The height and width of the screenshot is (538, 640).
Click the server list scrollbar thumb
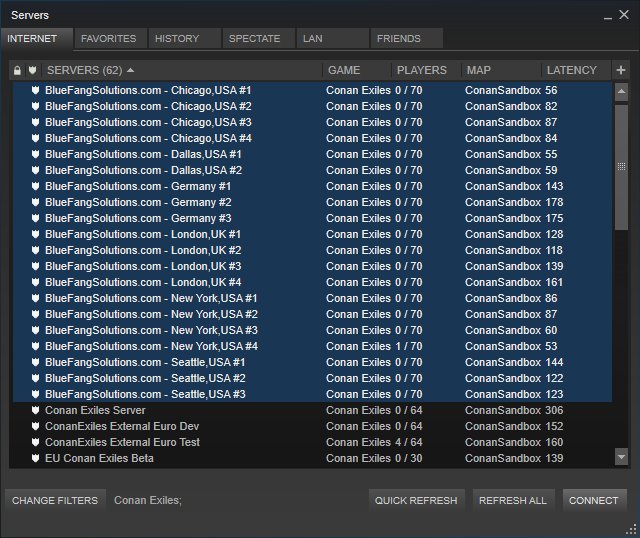tap(621, 167)
